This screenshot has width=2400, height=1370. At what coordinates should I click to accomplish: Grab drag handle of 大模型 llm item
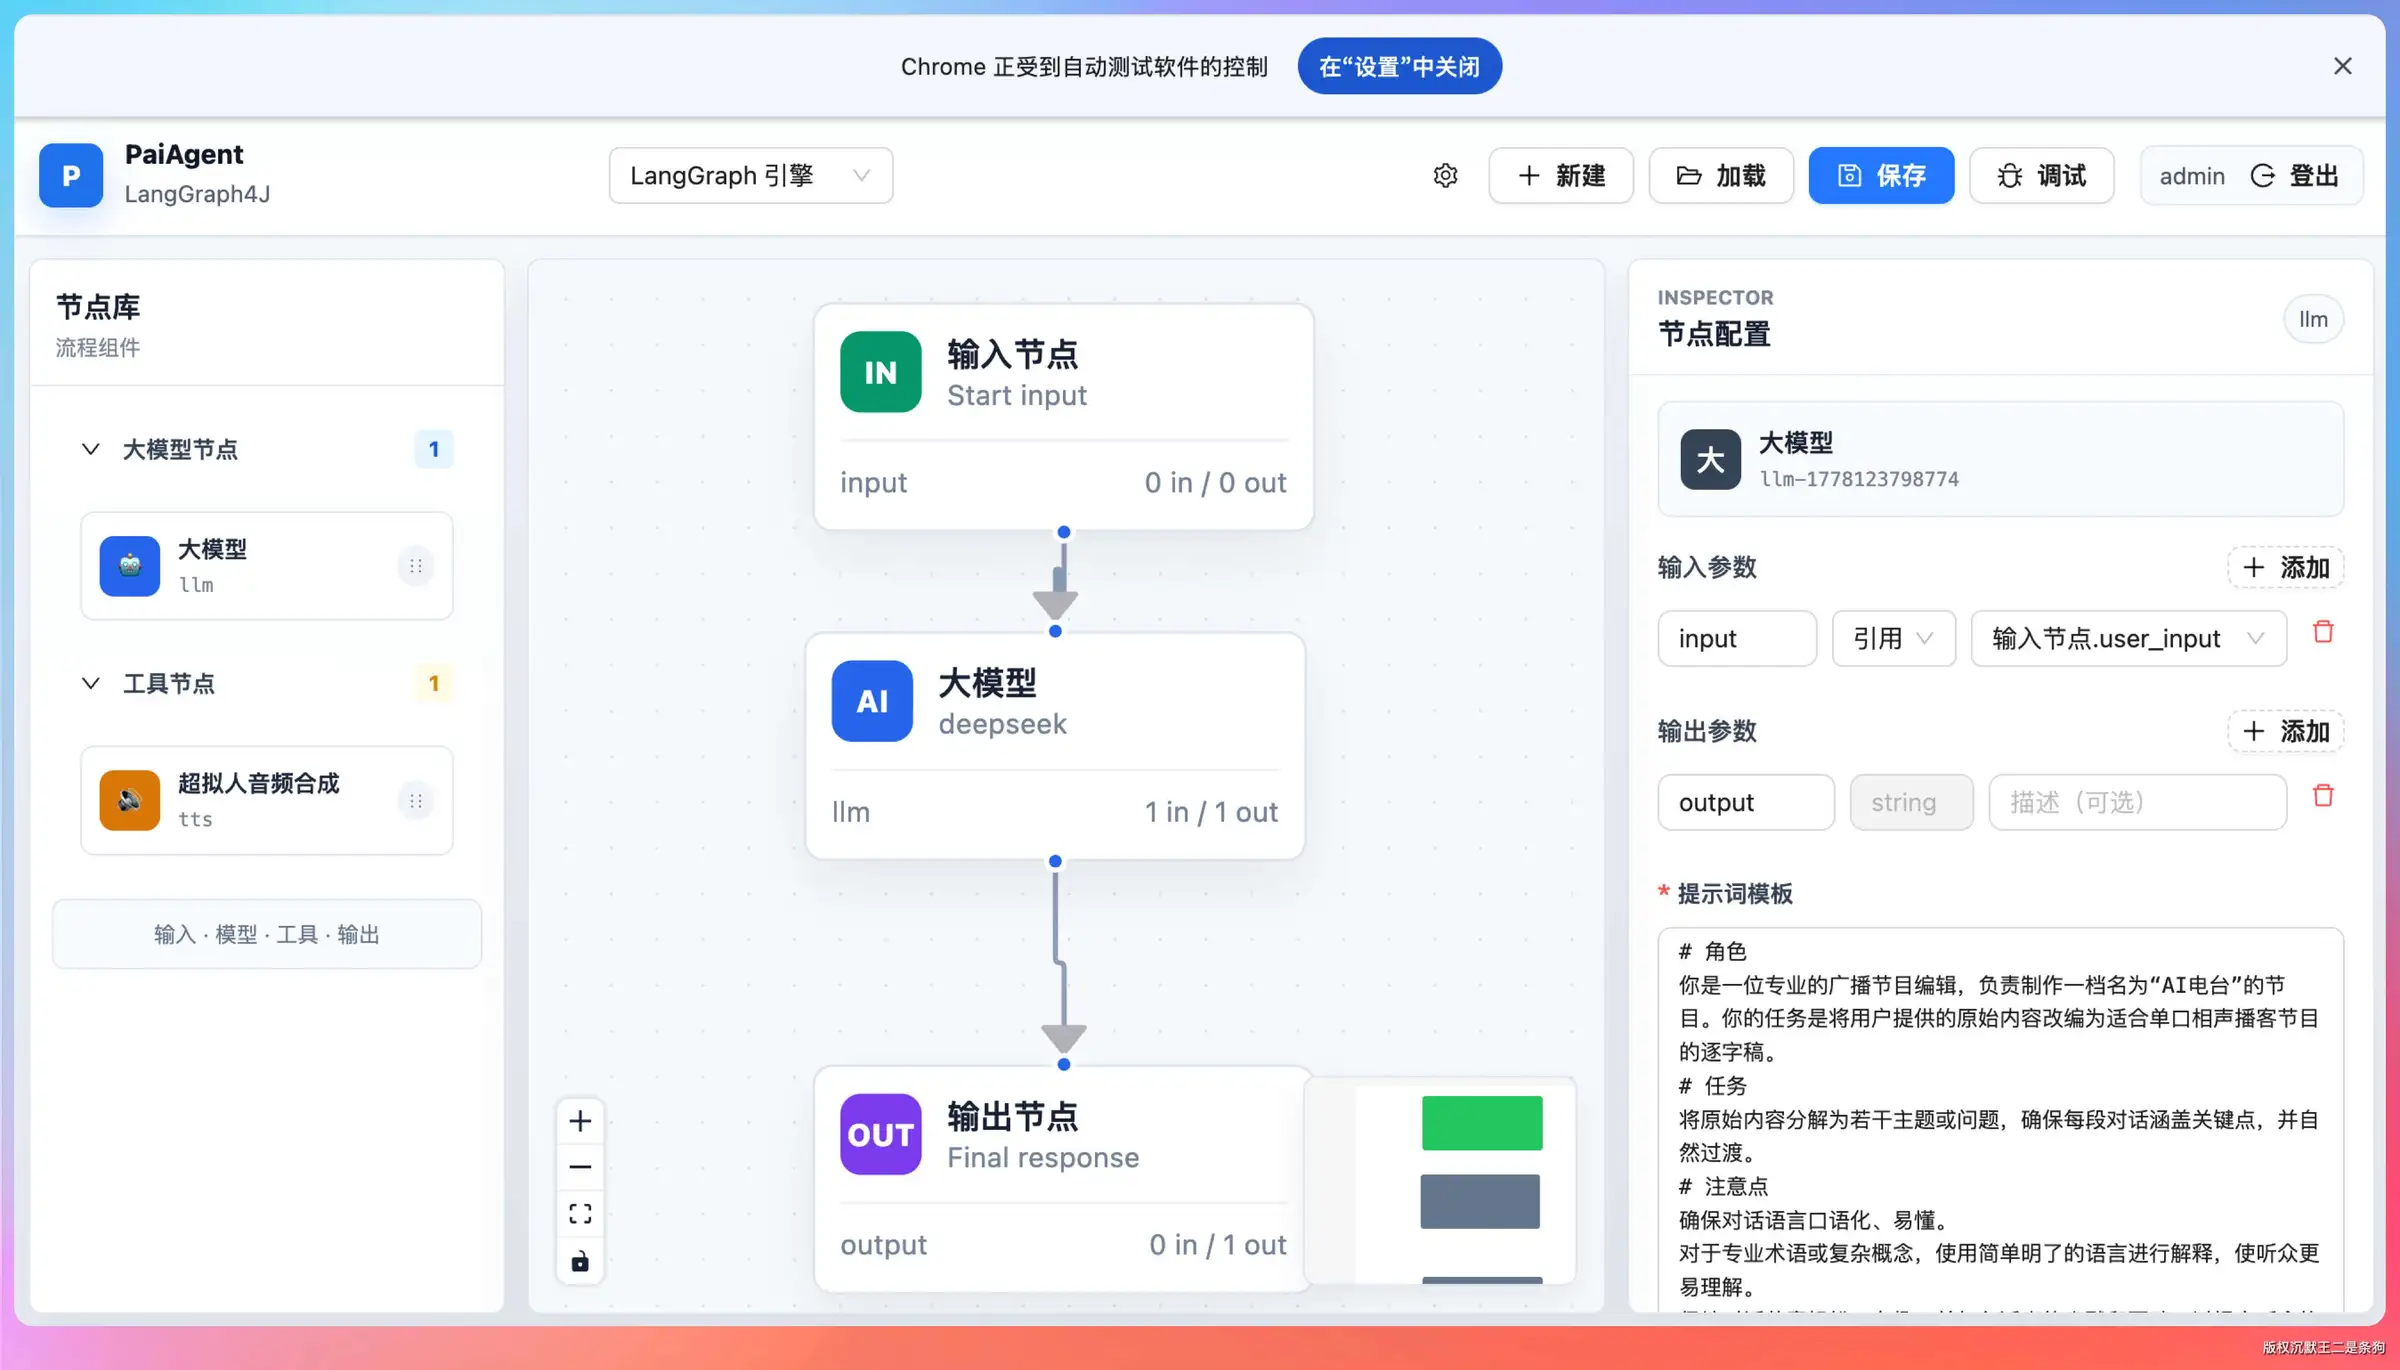415,566
